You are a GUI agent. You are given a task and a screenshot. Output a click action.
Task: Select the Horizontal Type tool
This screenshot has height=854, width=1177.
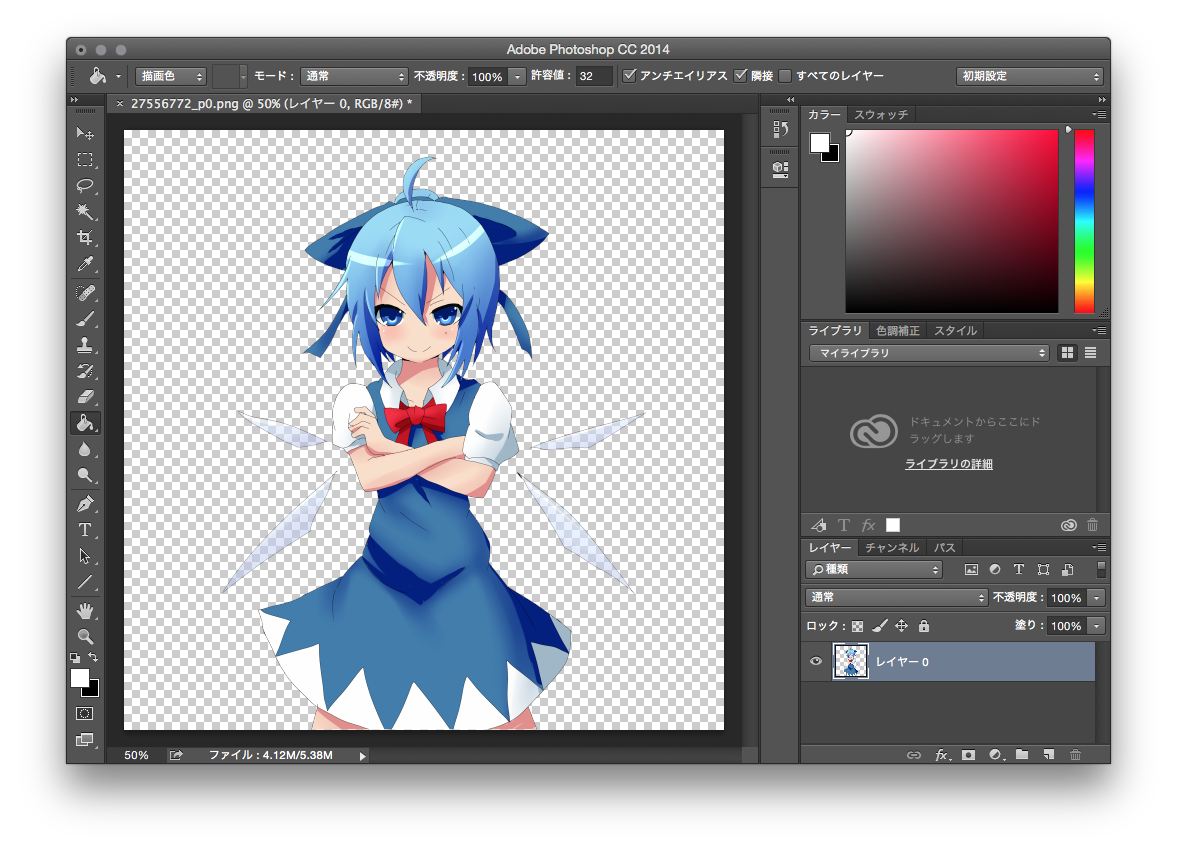[85, 530]
